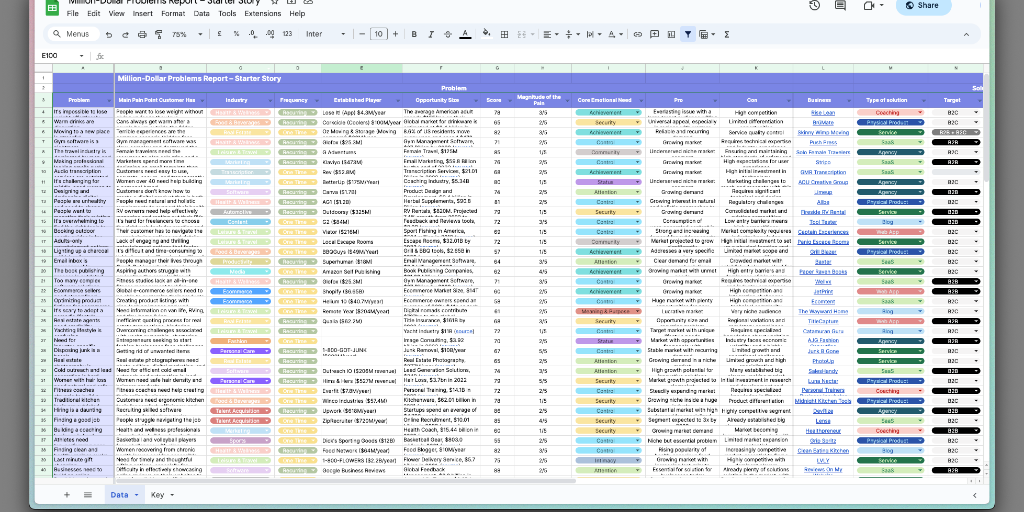The height and width of the screenshot is (512, 1024).
Task: Open the fill color picker
Action: tap(487, 34)
